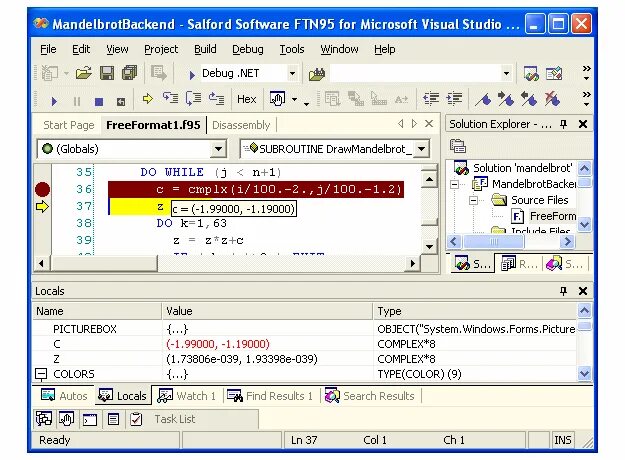The width and height of the screenshot is (625, 460).
Task: Open the Open File folder icon
Action: click(84, 73)
